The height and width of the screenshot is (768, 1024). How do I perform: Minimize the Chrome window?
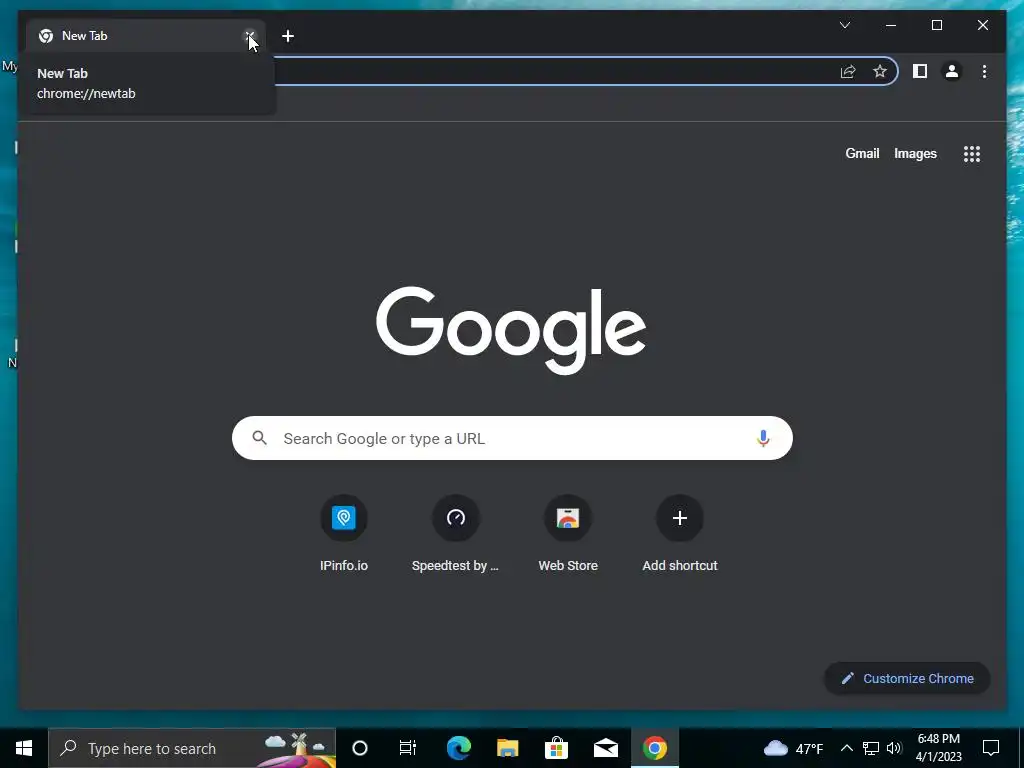pos(891,25)
